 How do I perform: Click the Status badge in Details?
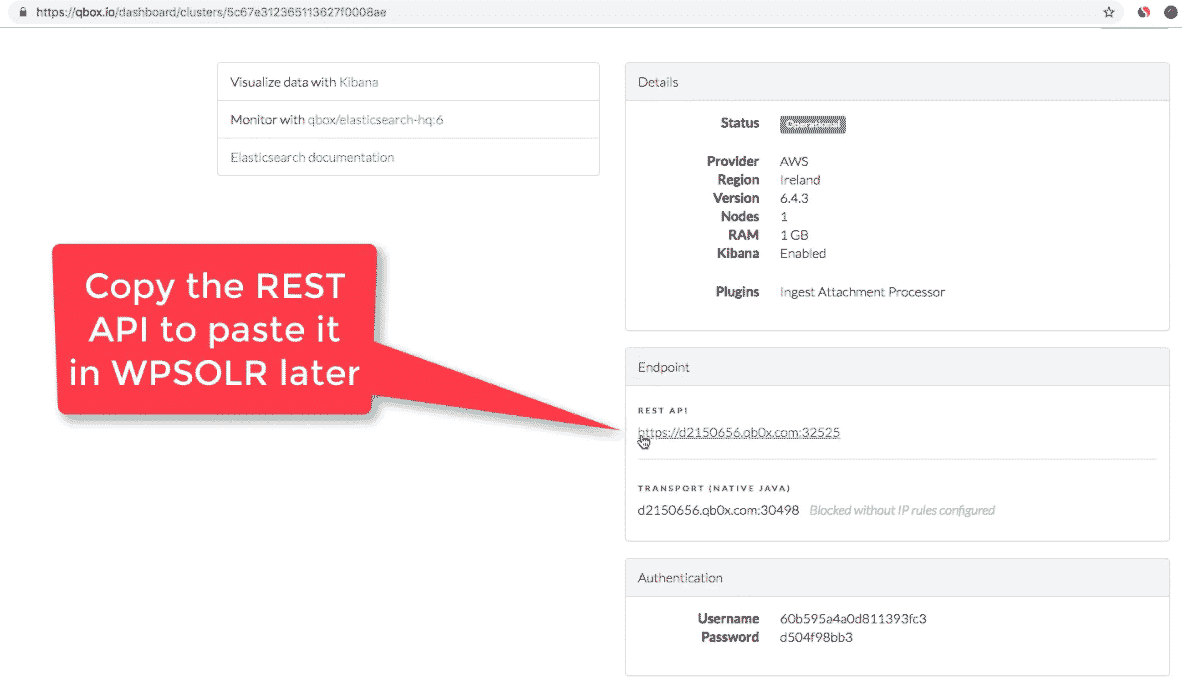813,124
